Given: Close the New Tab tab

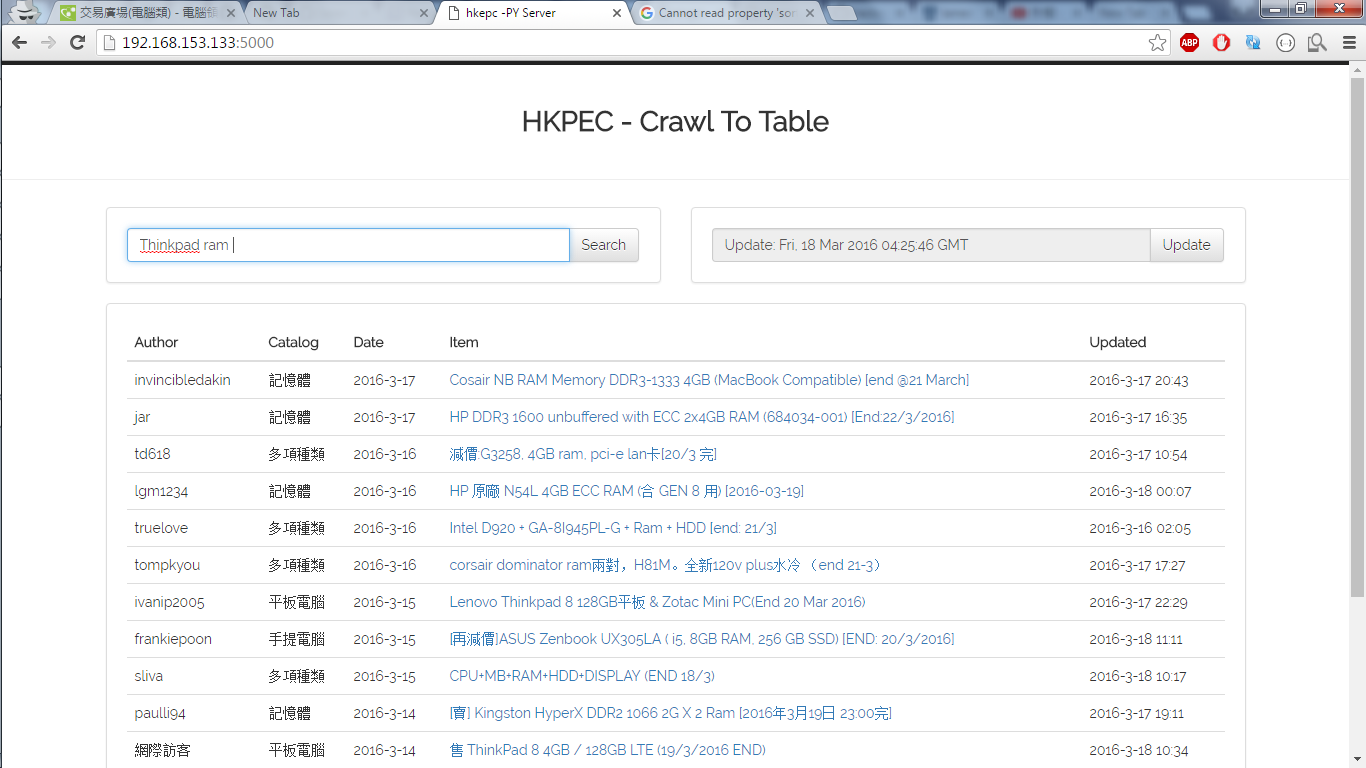Looking at the screenshot, I should 423,13.
